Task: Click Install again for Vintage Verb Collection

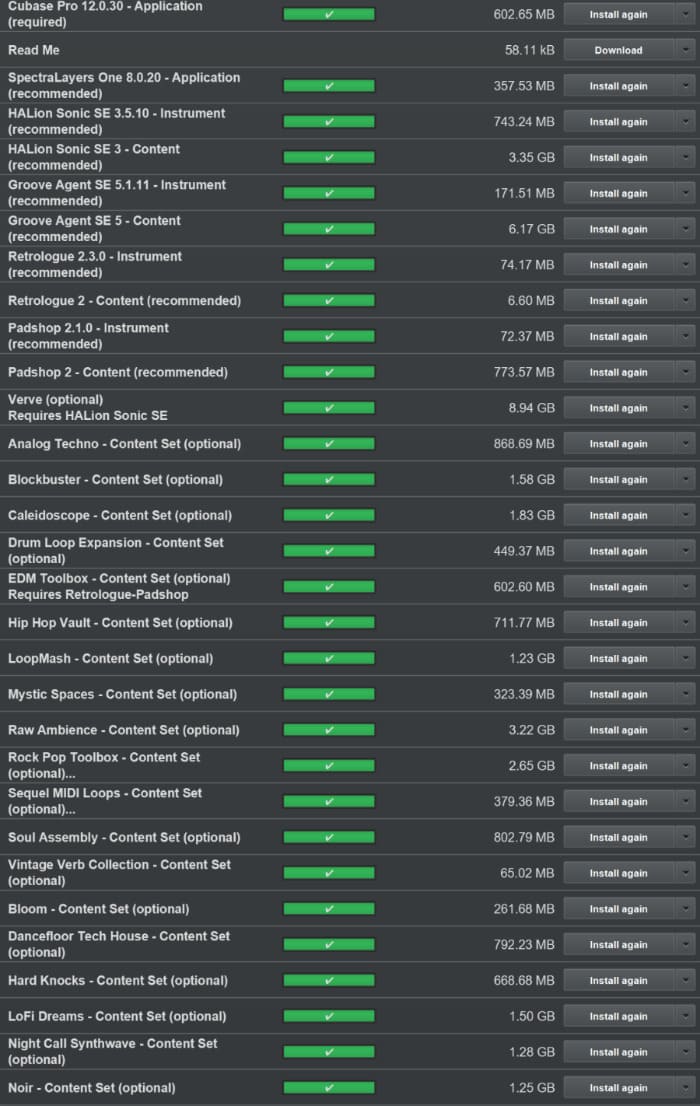Action: click(619, 873)
